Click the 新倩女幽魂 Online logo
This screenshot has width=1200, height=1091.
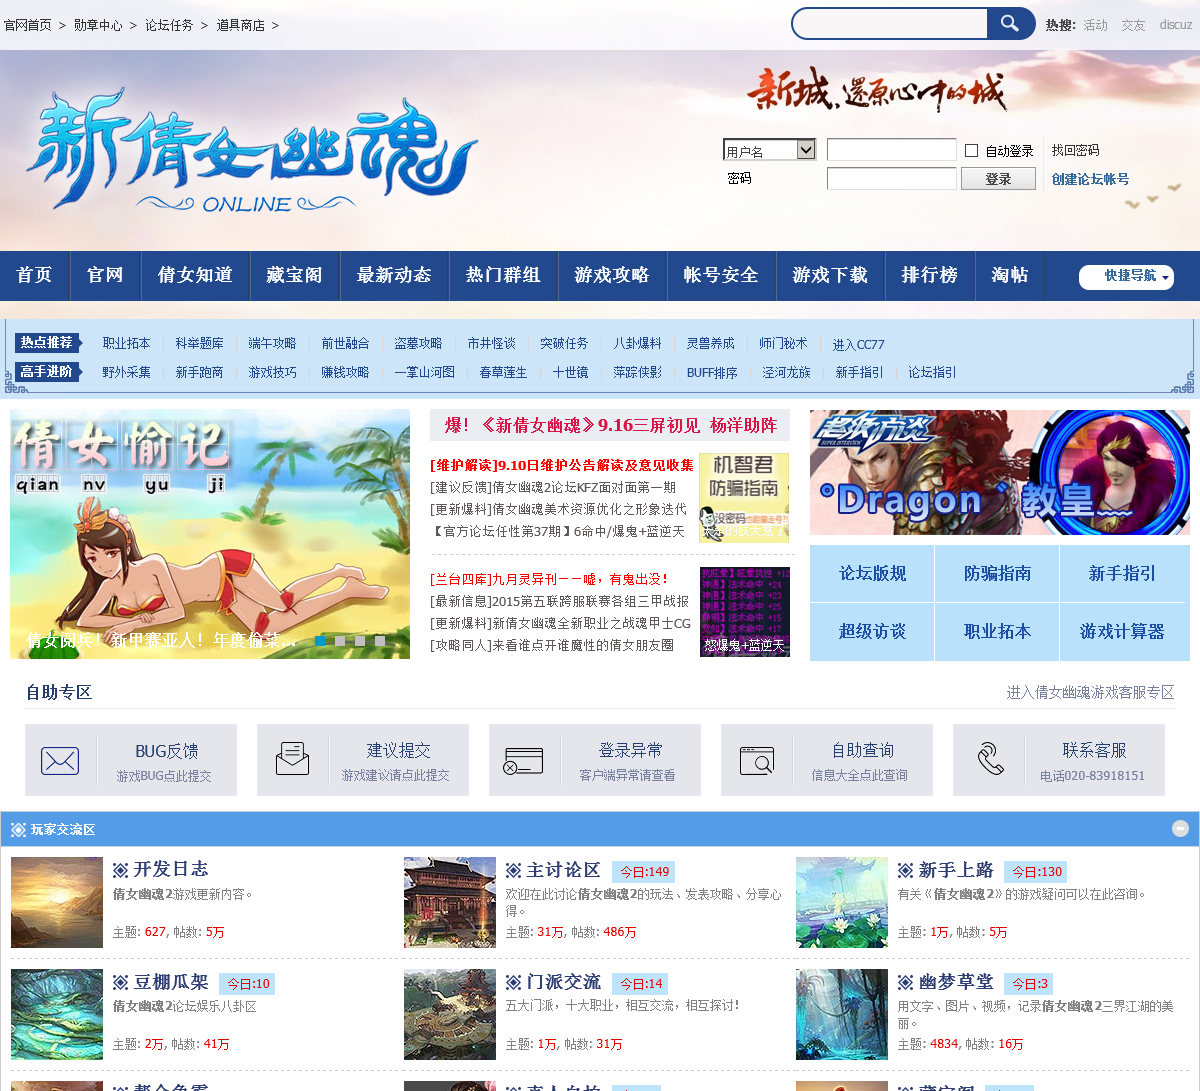pos(252,150)
